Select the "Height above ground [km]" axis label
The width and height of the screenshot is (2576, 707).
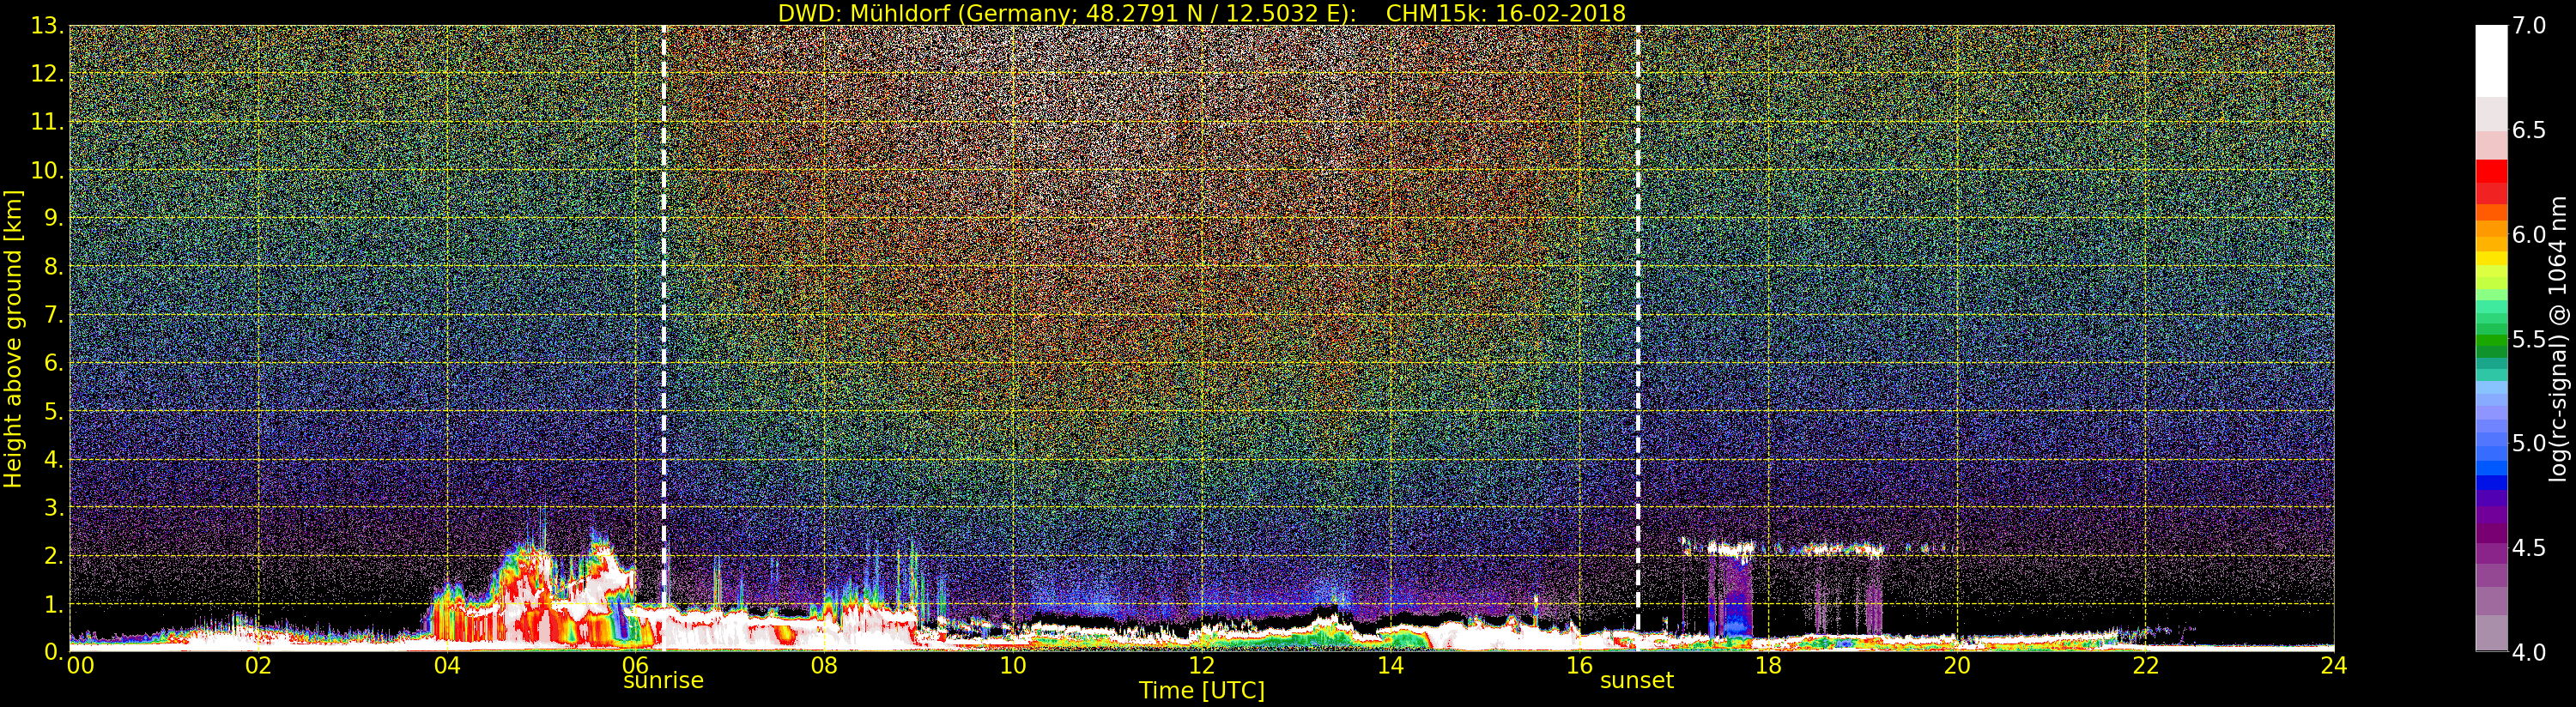tap(13, 339)
